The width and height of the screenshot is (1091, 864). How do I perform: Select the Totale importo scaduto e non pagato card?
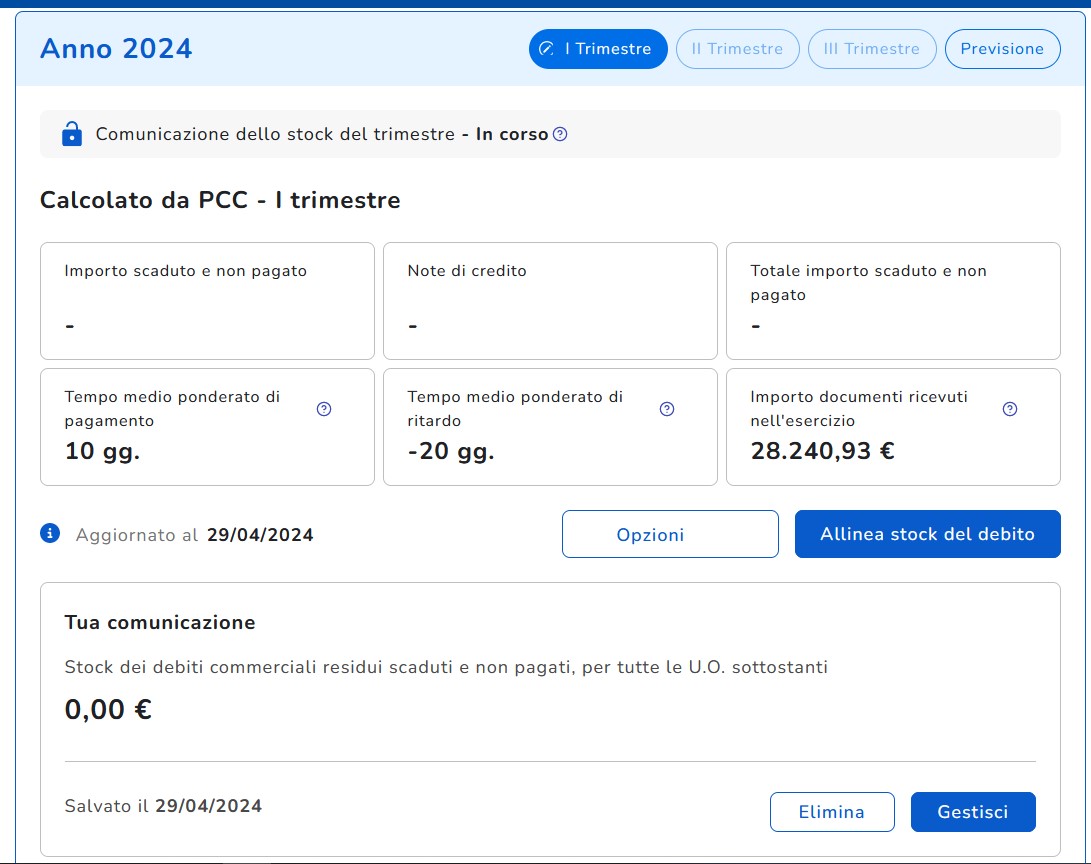[893, 300]
